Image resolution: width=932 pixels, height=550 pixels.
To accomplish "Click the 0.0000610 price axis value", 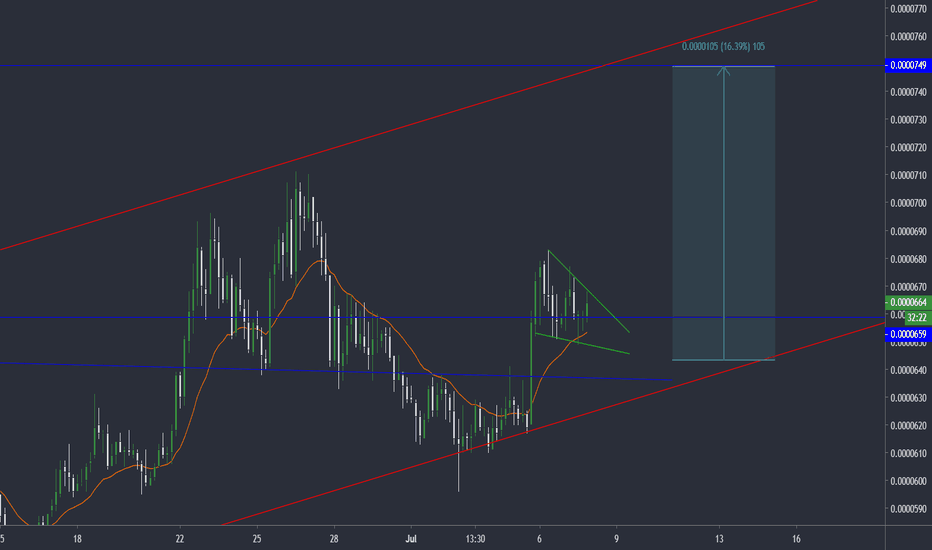I will (908, 454).
